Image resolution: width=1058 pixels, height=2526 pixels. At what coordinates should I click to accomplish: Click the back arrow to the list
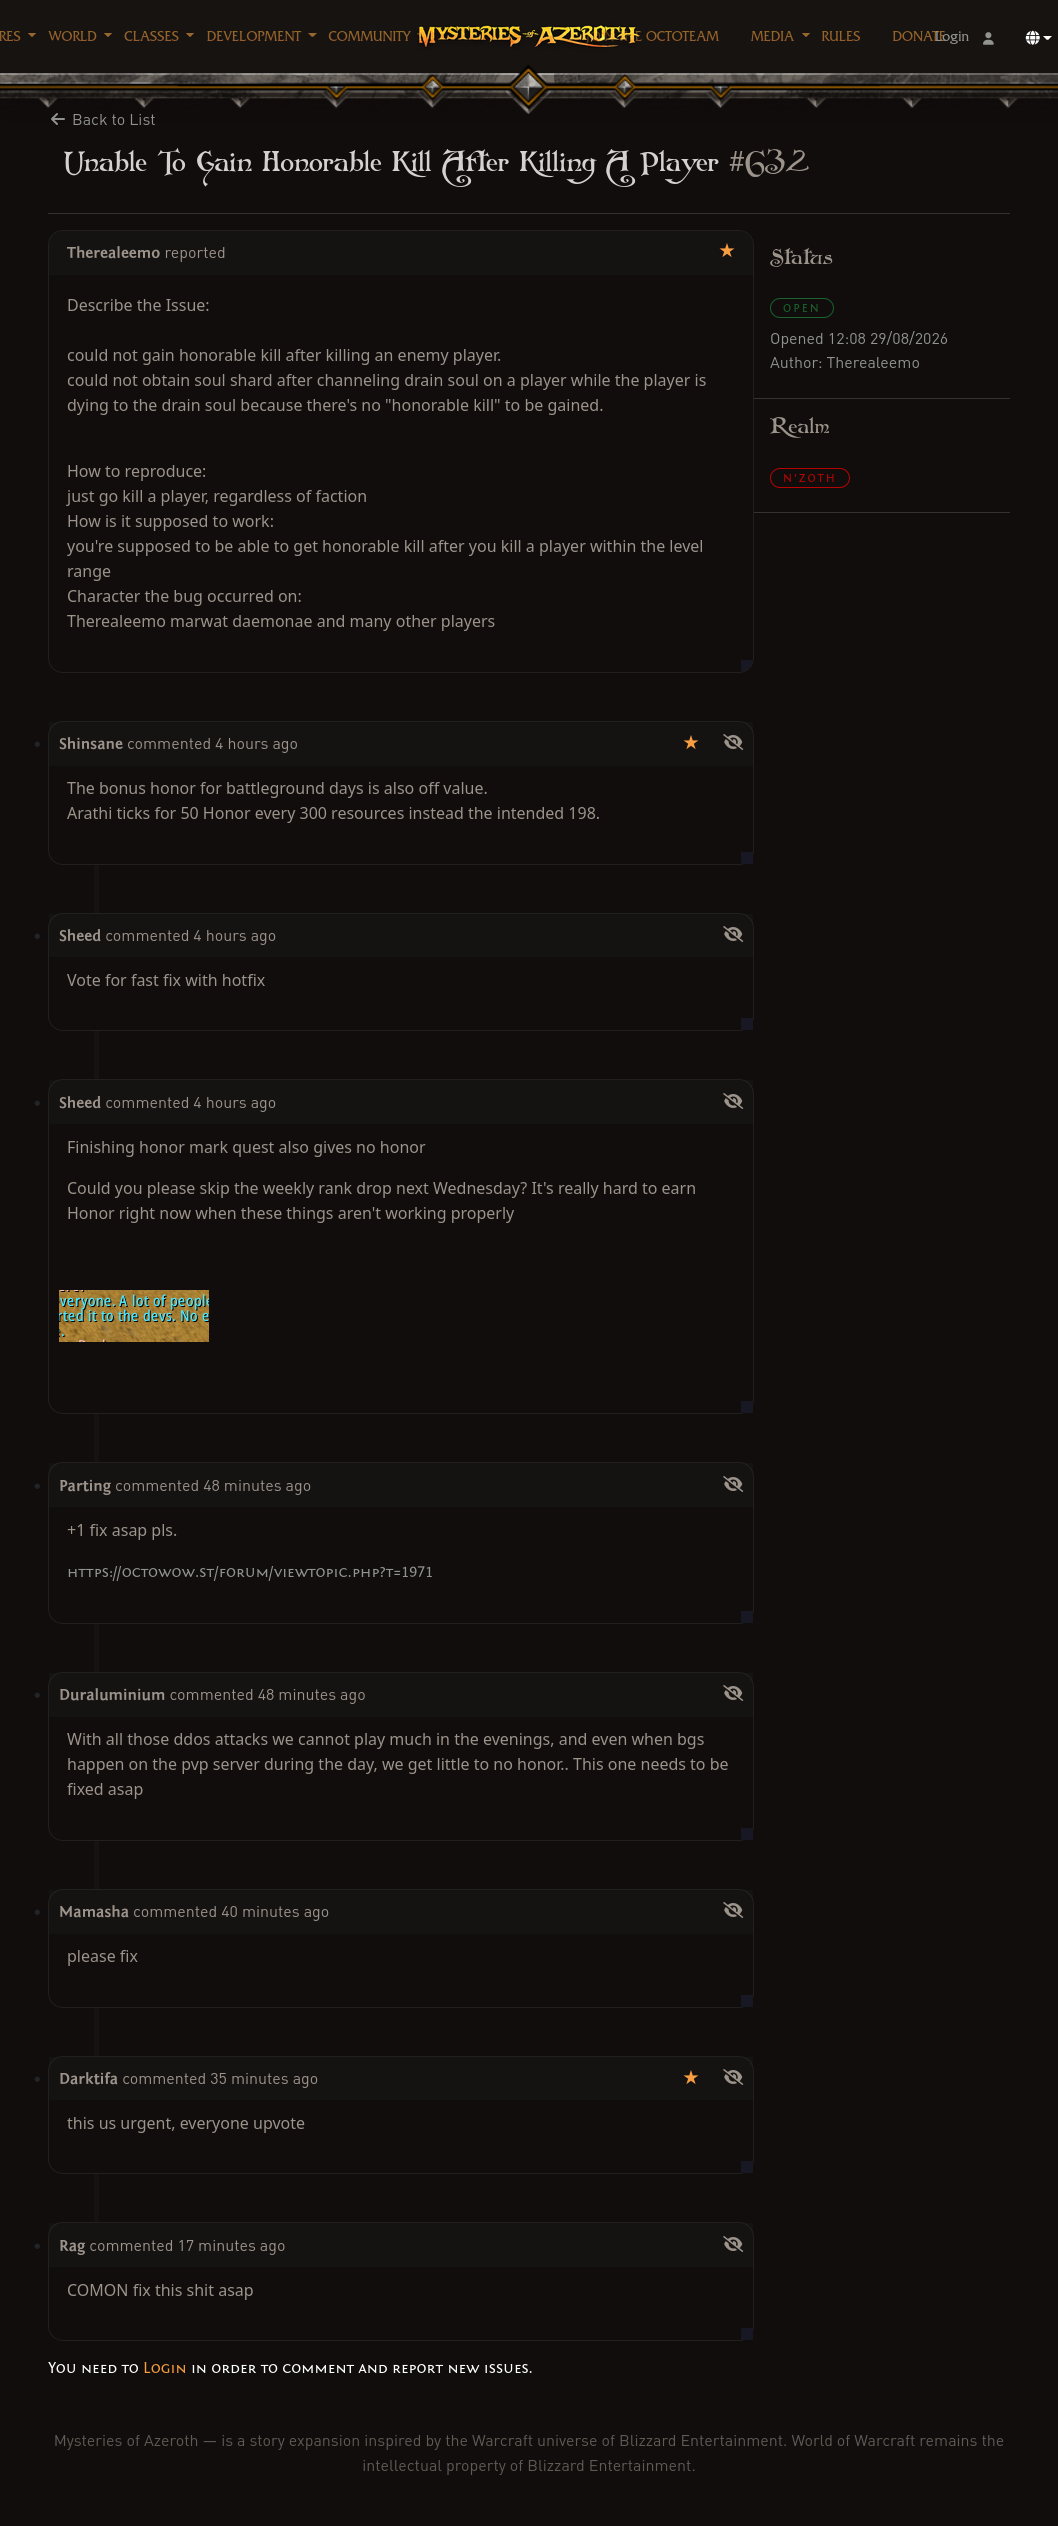click(58, 119)
